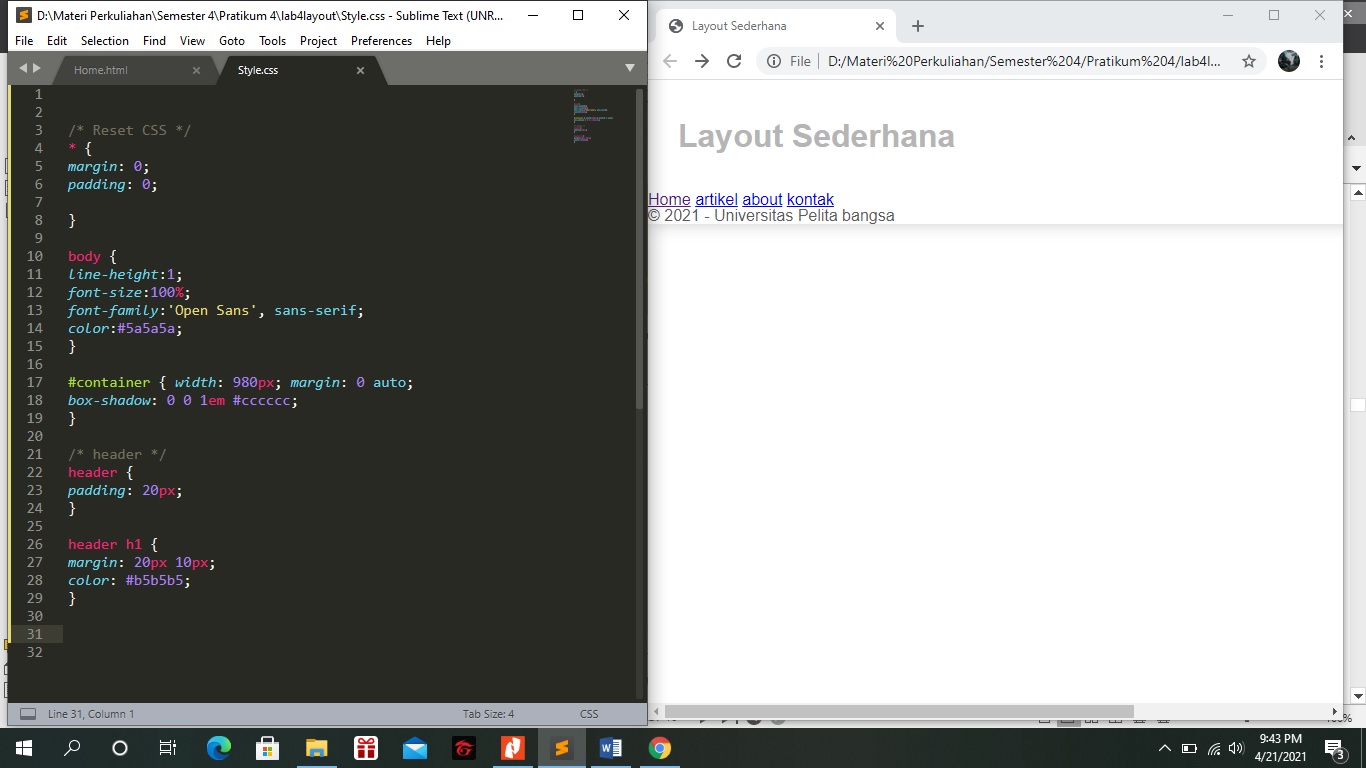
Task: Open volume control in system tray
Action: pos(1236,748)
